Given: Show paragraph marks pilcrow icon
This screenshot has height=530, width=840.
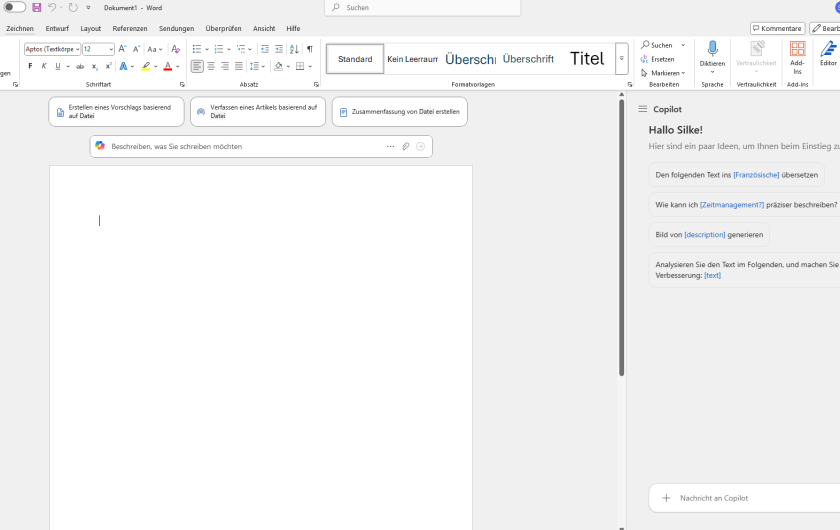Looking at the screenshot, I should point(310,49).
